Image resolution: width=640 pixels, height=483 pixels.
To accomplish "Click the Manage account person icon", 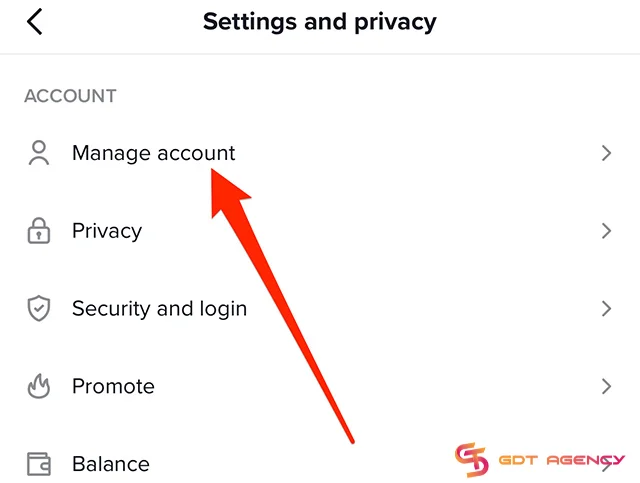I will click(x=38, y=153).
